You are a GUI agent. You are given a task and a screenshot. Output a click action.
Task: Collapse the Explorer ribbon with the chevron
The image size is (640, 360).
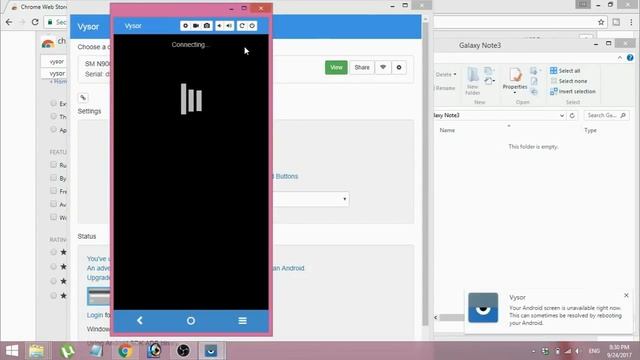pos(620,58)
